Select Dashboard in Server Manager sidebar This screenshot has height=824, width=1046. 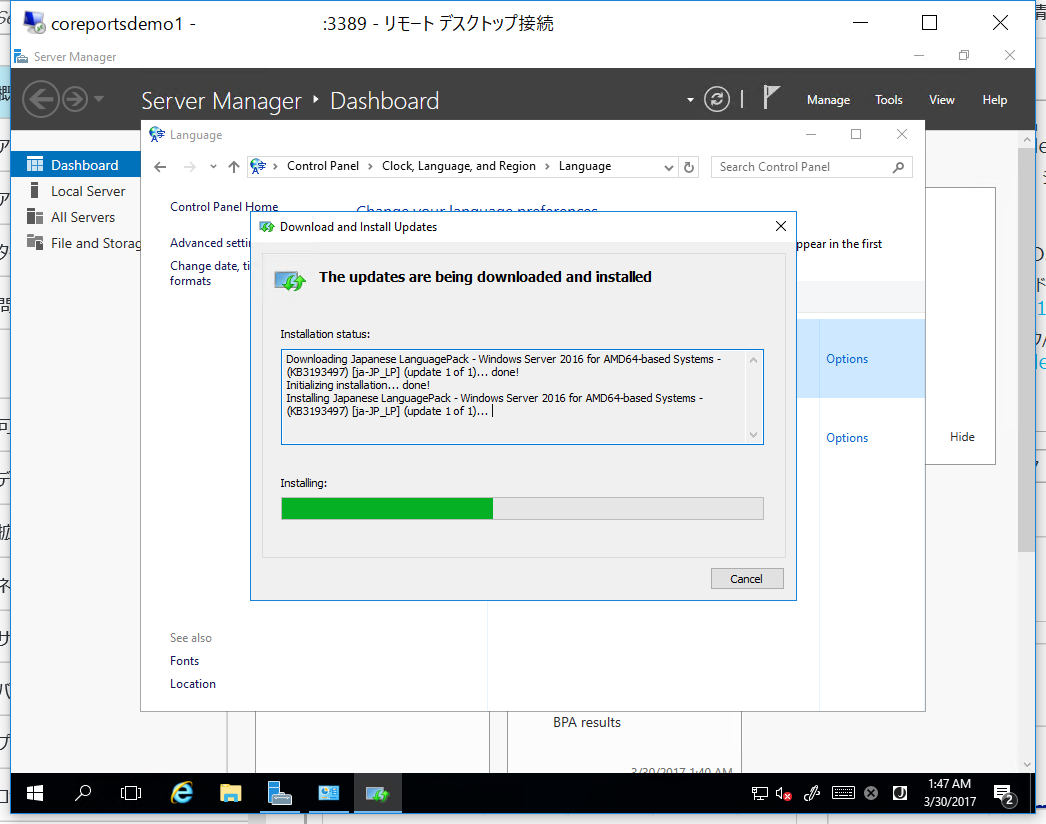76,165
